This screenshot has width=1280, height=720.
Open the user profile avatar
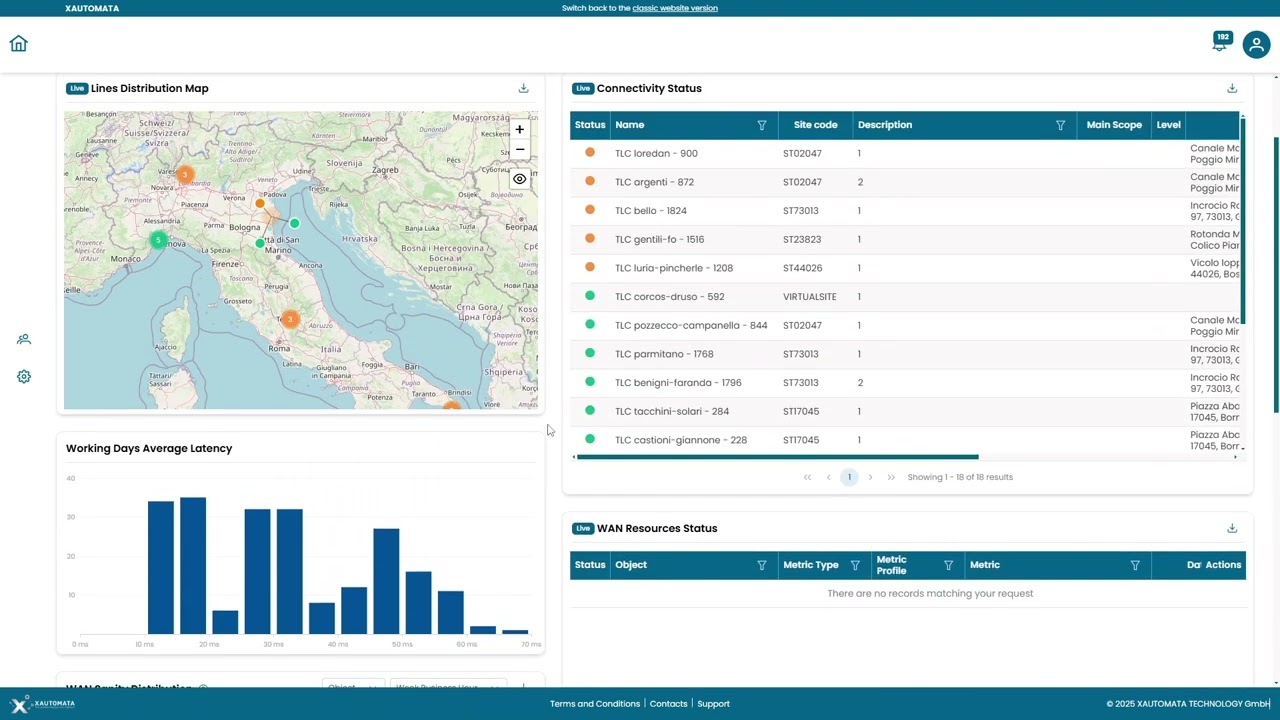1256,44
